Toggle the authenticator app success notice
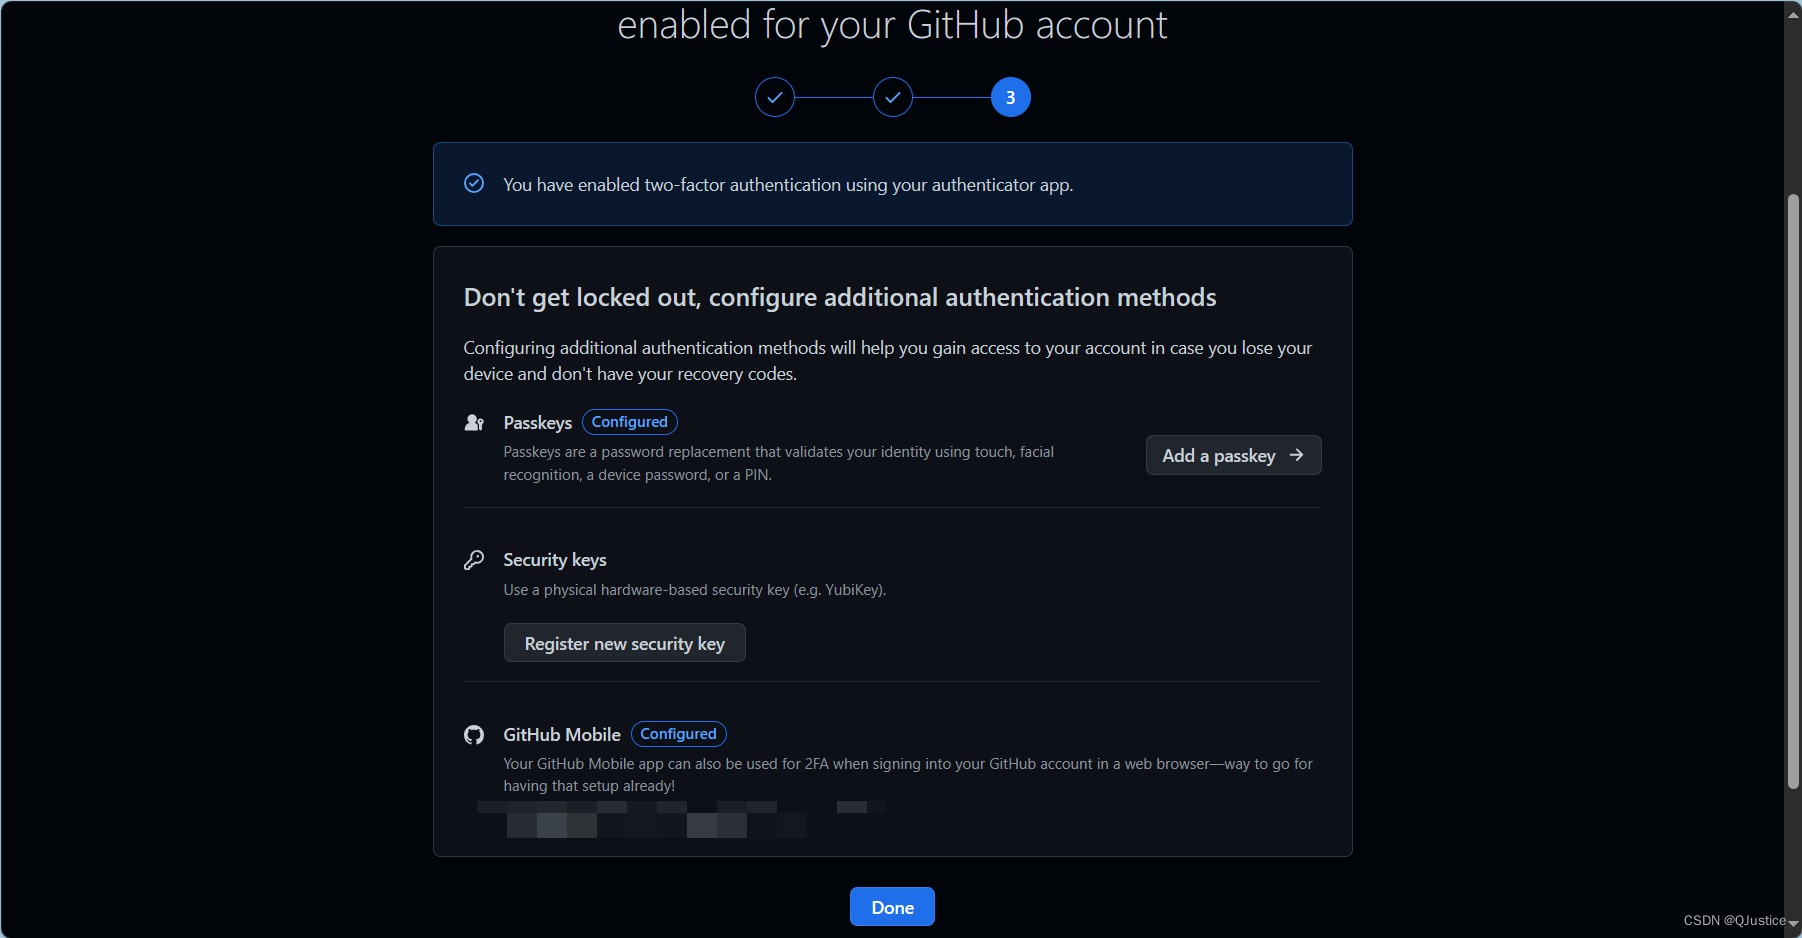This screenshot has width=1802, height=938. tap(892, 184)
